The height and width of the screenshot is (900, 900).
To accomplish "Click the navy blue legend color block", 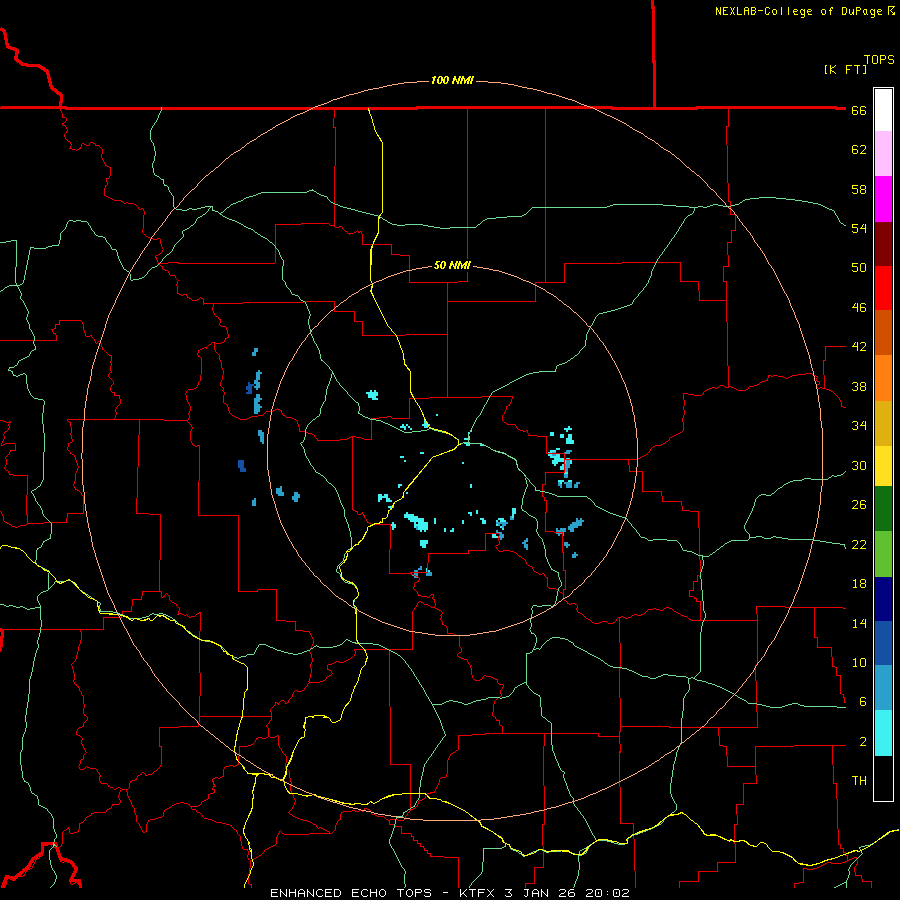I will pos(883,599).
